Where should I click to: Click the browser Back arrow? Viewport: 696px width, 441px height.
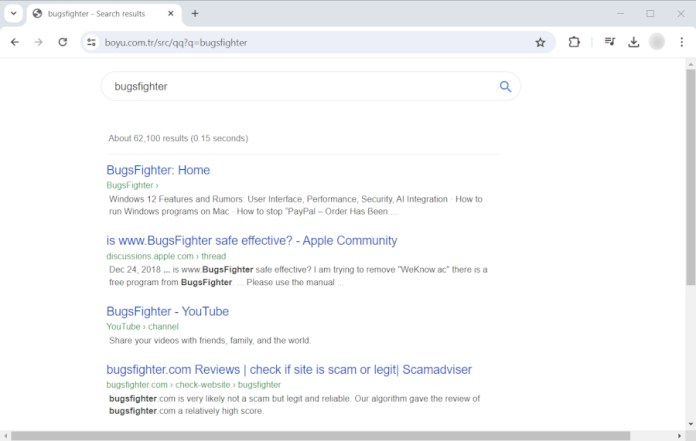tap(15, 42)
